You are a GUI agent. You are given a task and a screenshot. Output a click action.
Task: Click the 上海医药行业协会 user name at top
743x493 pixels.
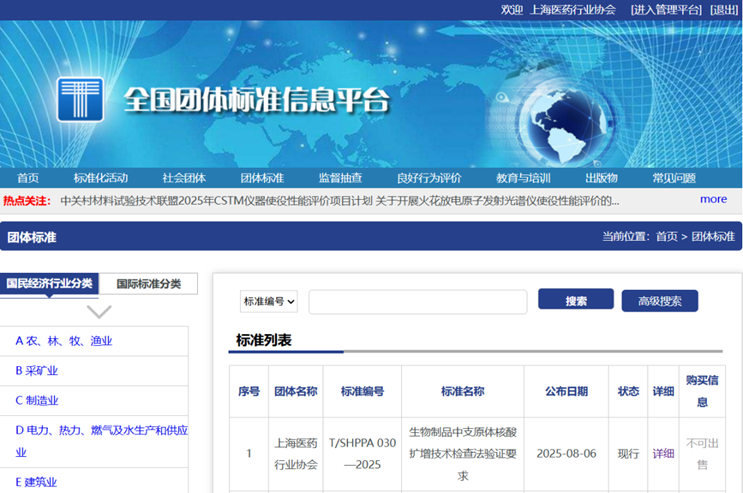(x=572, y=9)
